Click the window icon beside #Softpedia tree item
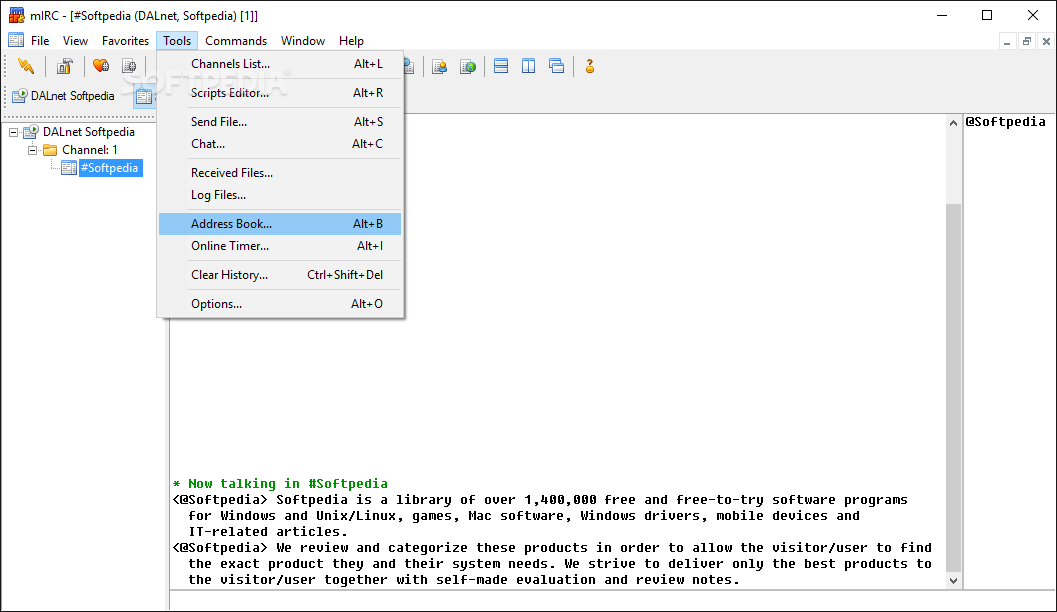Image resolution: width=1057 pixels, height=612 pixels. pyautogui.click(x=69, y=168)
